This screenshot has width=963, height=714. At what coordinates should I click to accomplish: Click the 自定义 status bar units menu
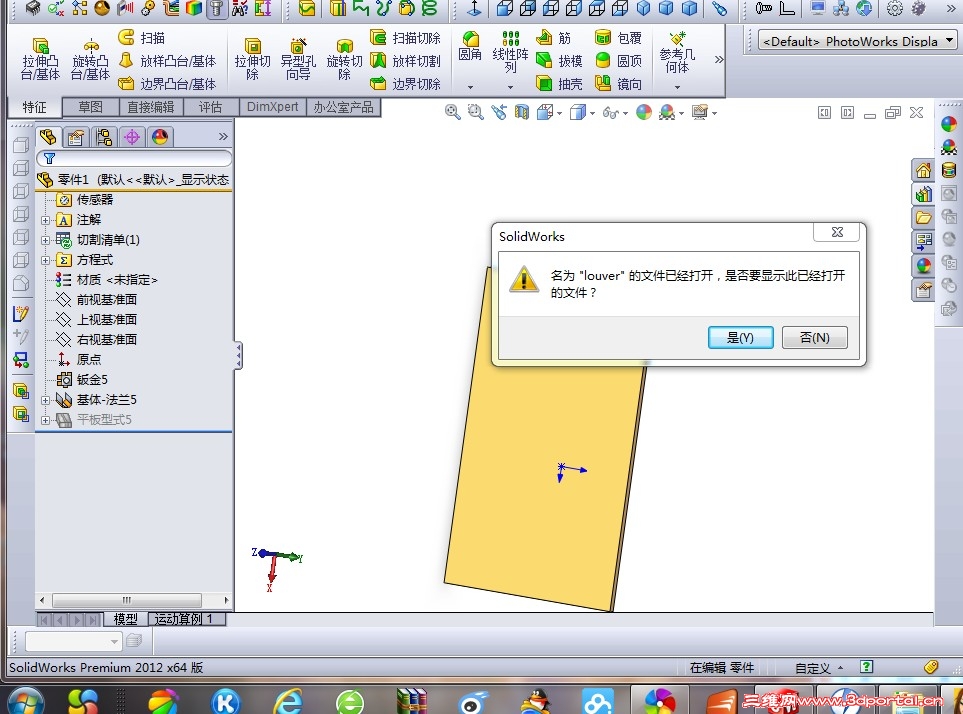click(818, 667)
